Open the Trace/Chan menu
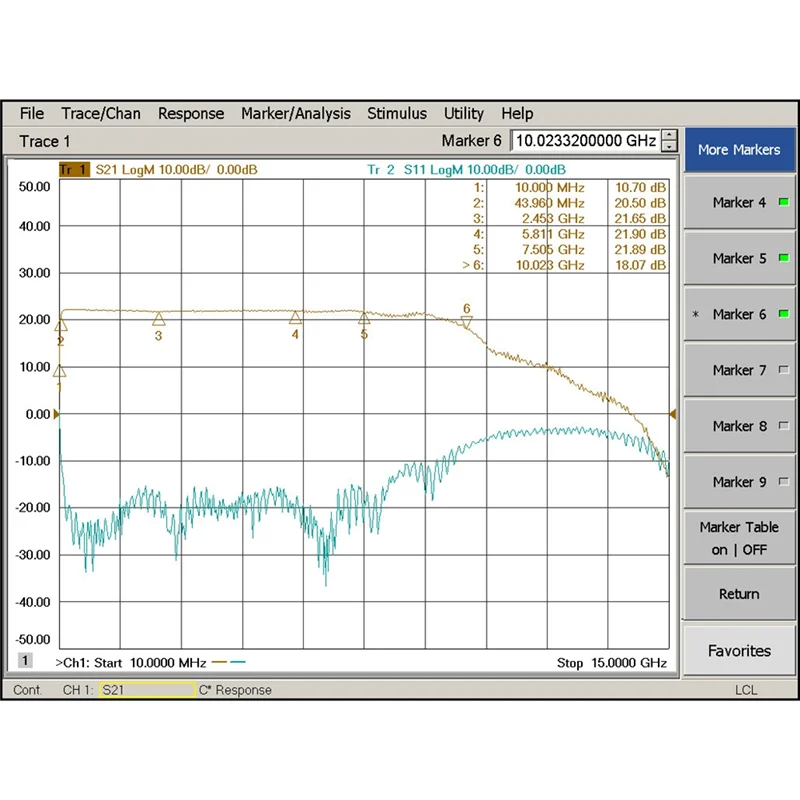Screen dimensions: 800x800 click(x=101, y=113)
